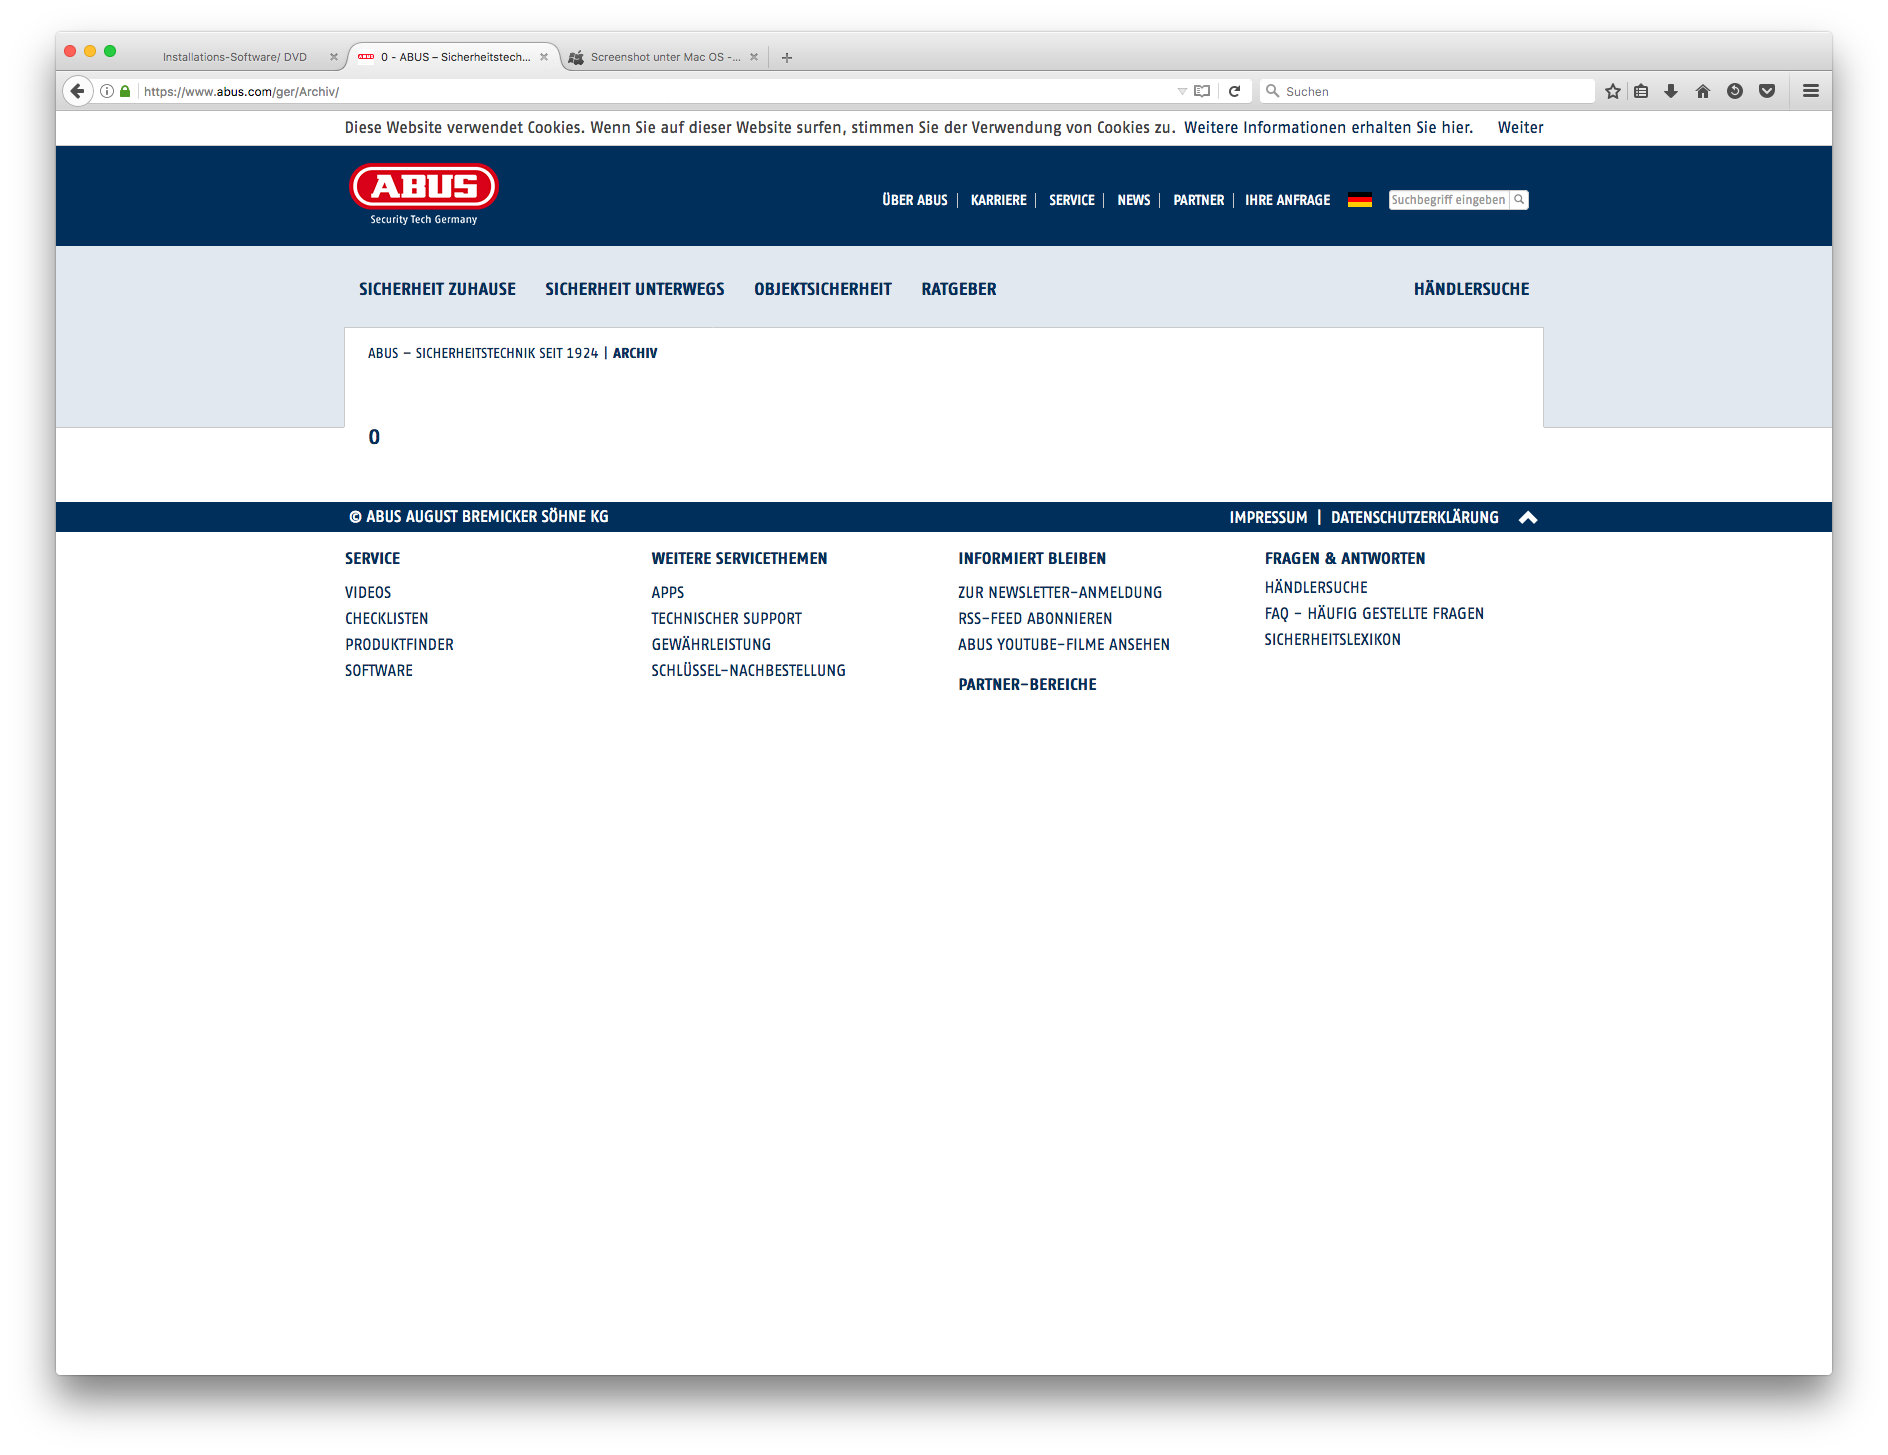Viewport: 1888px width, 1455px height.
Task: Click the Pocket icon in the toolbar
Action: (1766, 91)
